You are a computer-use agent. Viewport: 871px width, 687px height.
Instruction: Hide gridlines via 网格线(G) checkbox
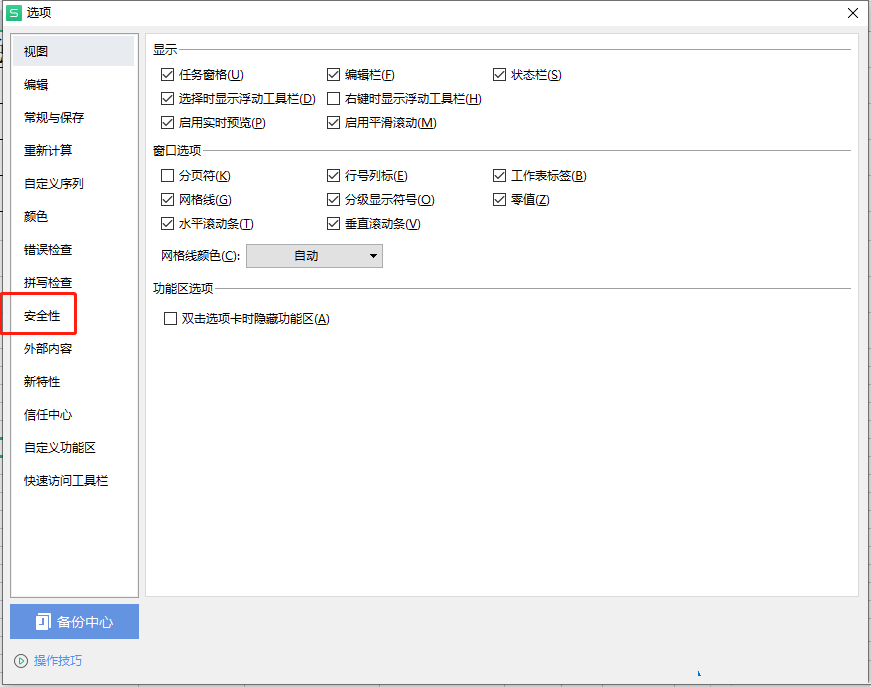coord(167,199)
